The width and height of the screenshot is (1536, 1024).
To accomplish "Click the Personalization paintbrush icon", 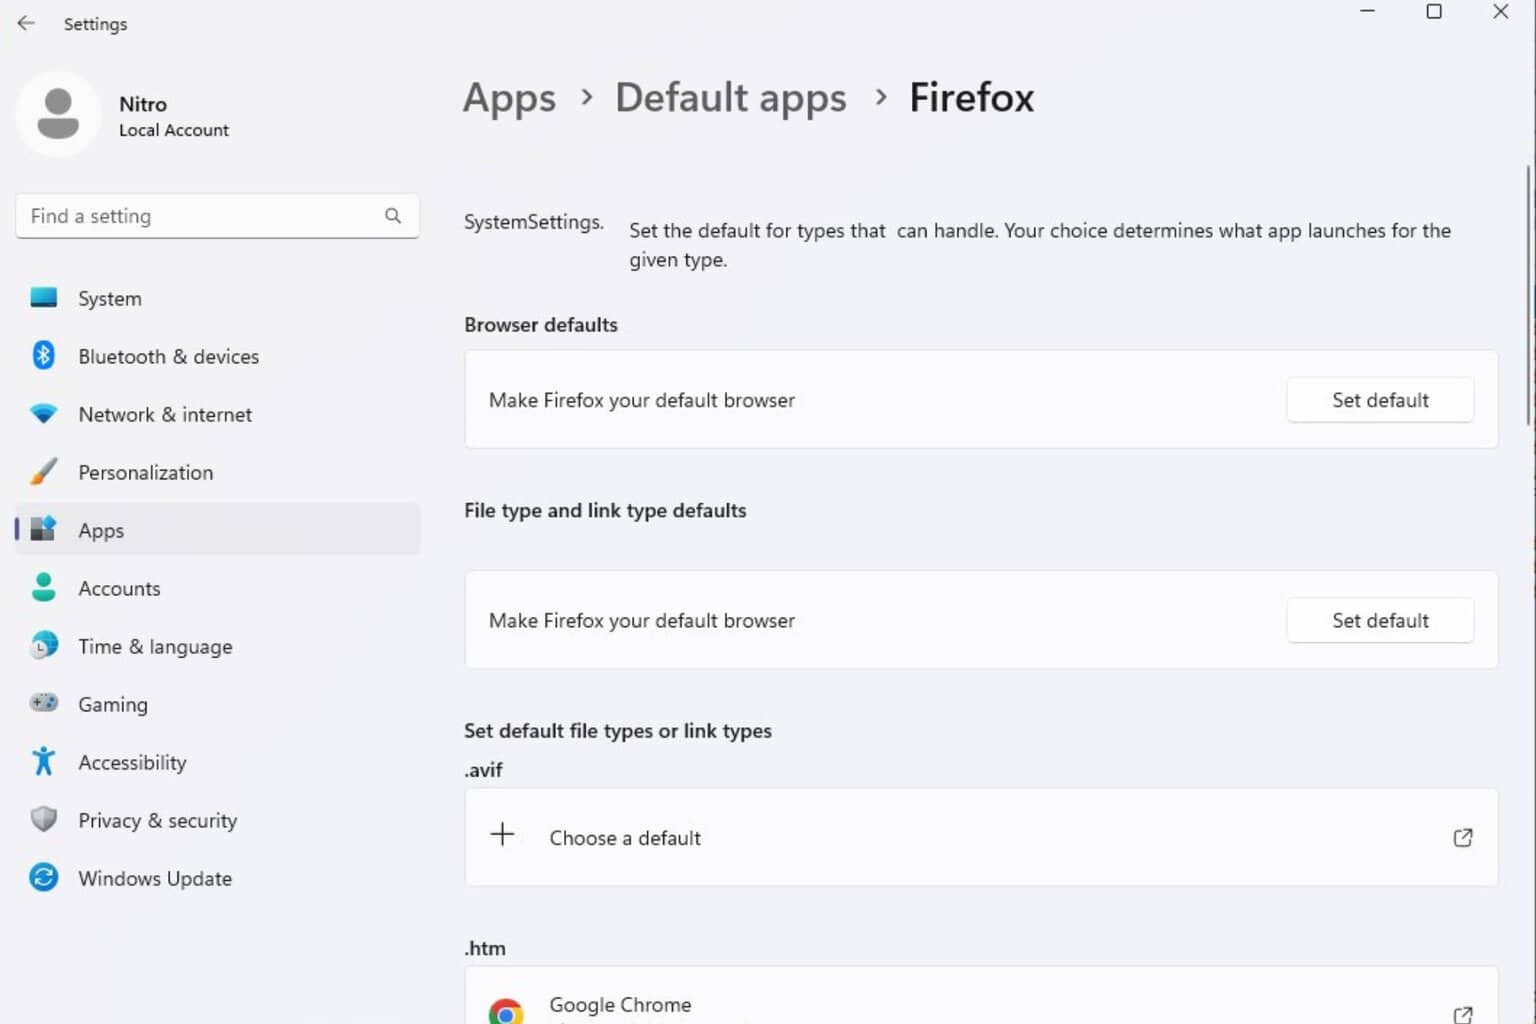I will click(43, 471).
